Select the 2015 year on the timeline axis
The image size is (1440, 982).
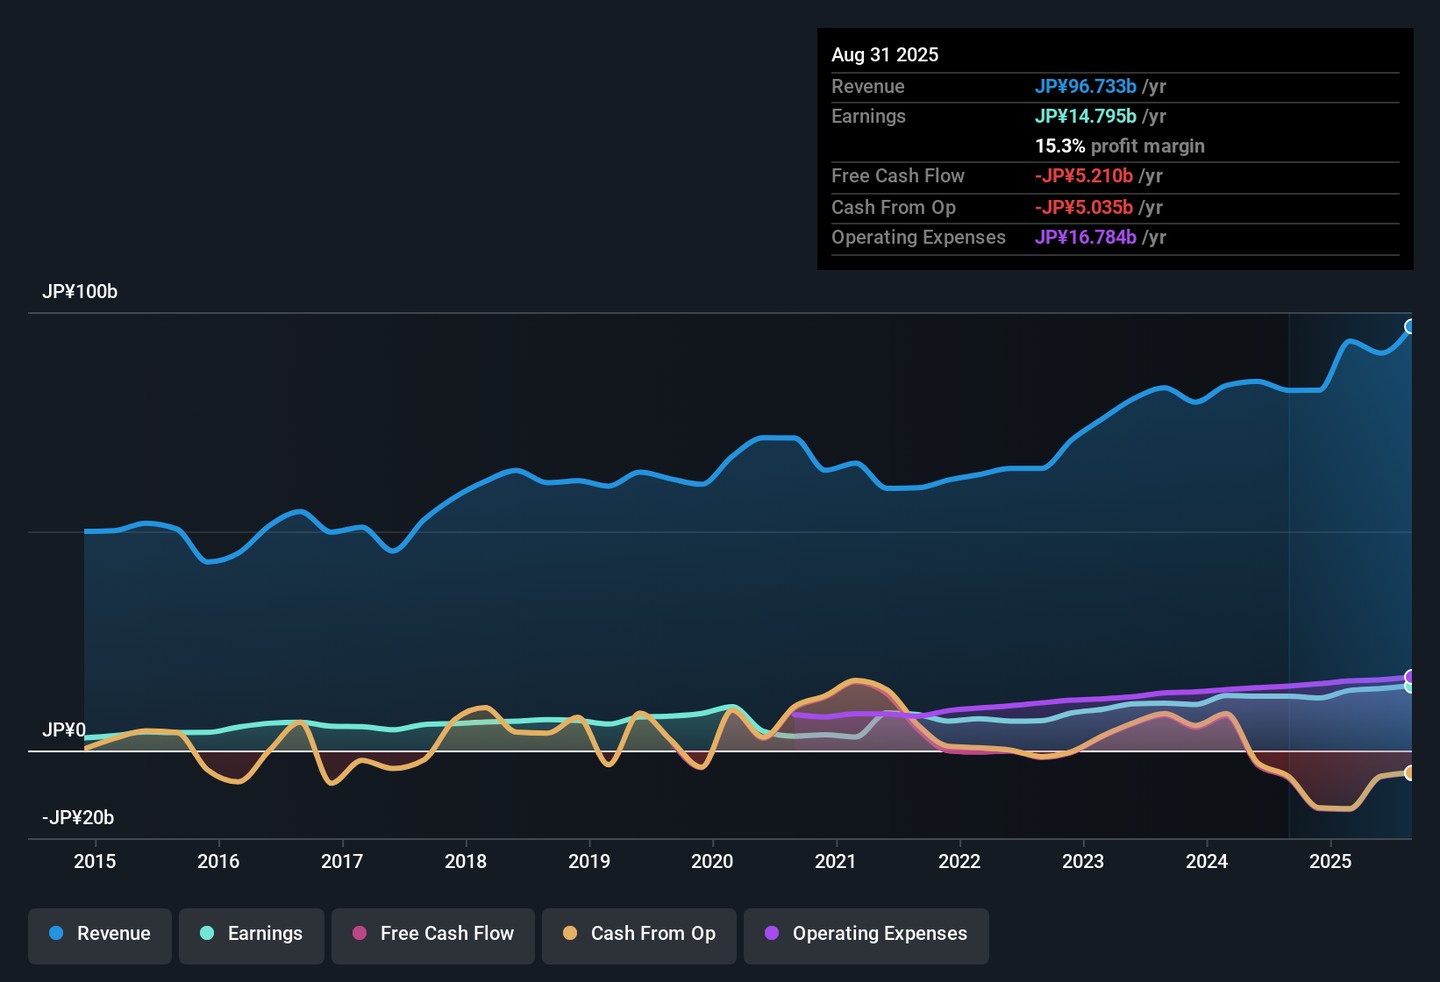[95, 861]
